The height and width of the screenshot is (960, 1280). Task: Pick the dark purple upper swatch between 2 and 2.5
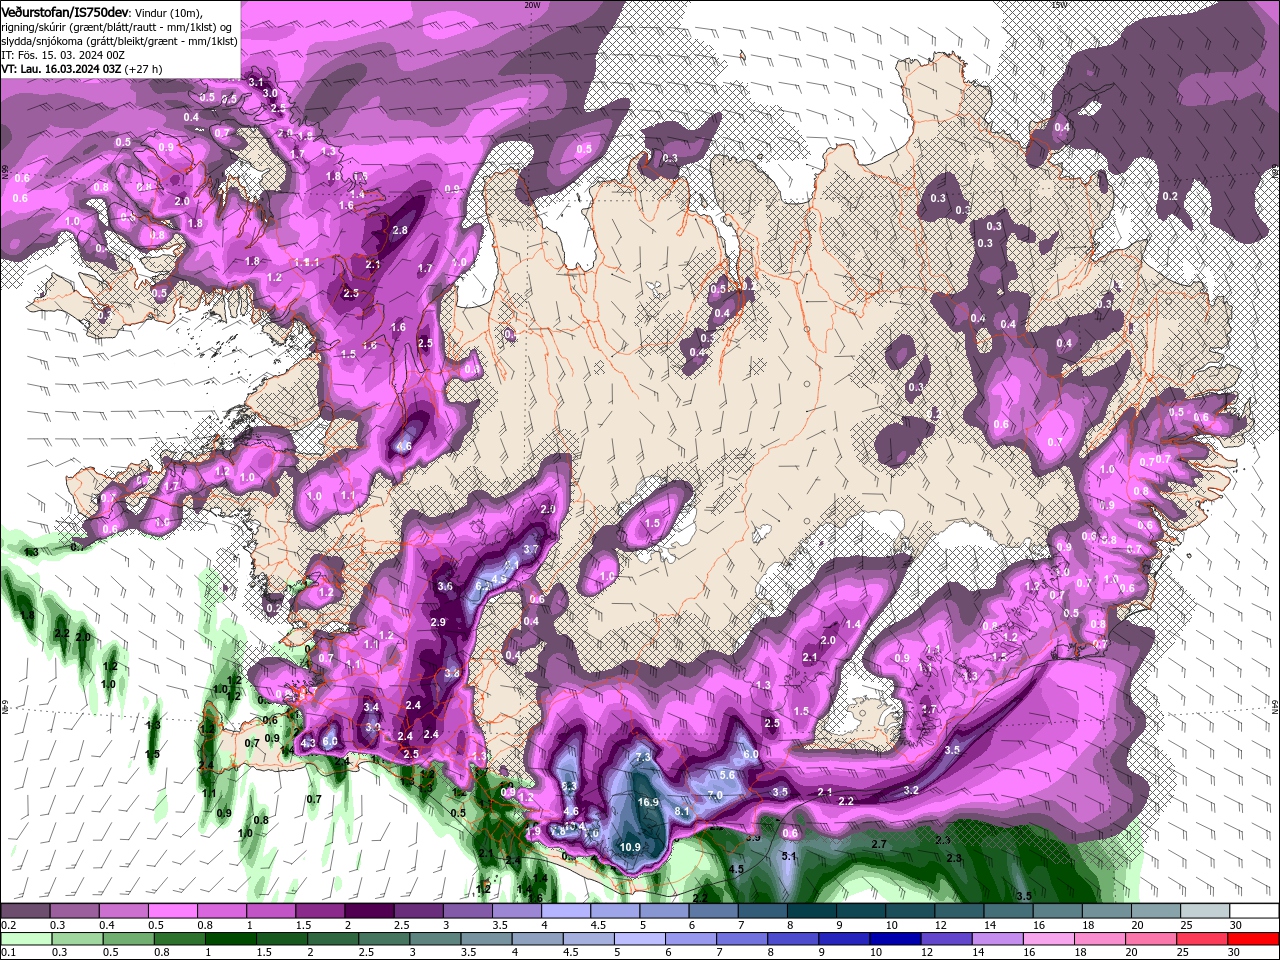369,911
